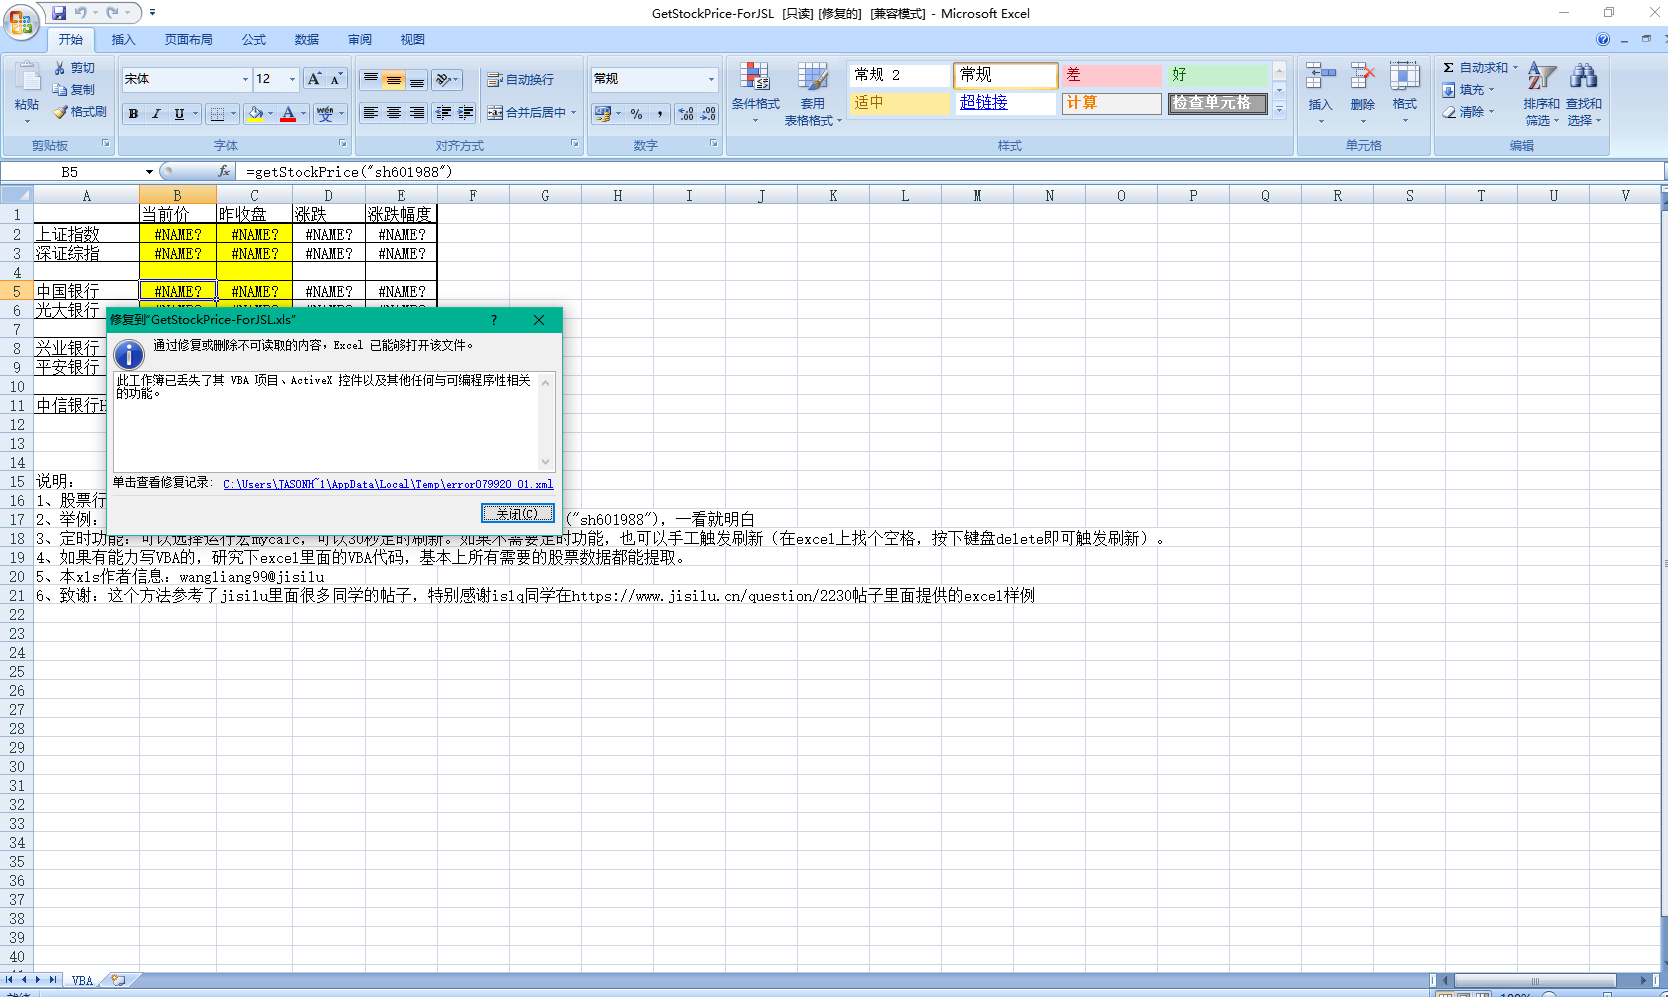
Task: Click the increase indent icon
Action: (x=465, y=113)
